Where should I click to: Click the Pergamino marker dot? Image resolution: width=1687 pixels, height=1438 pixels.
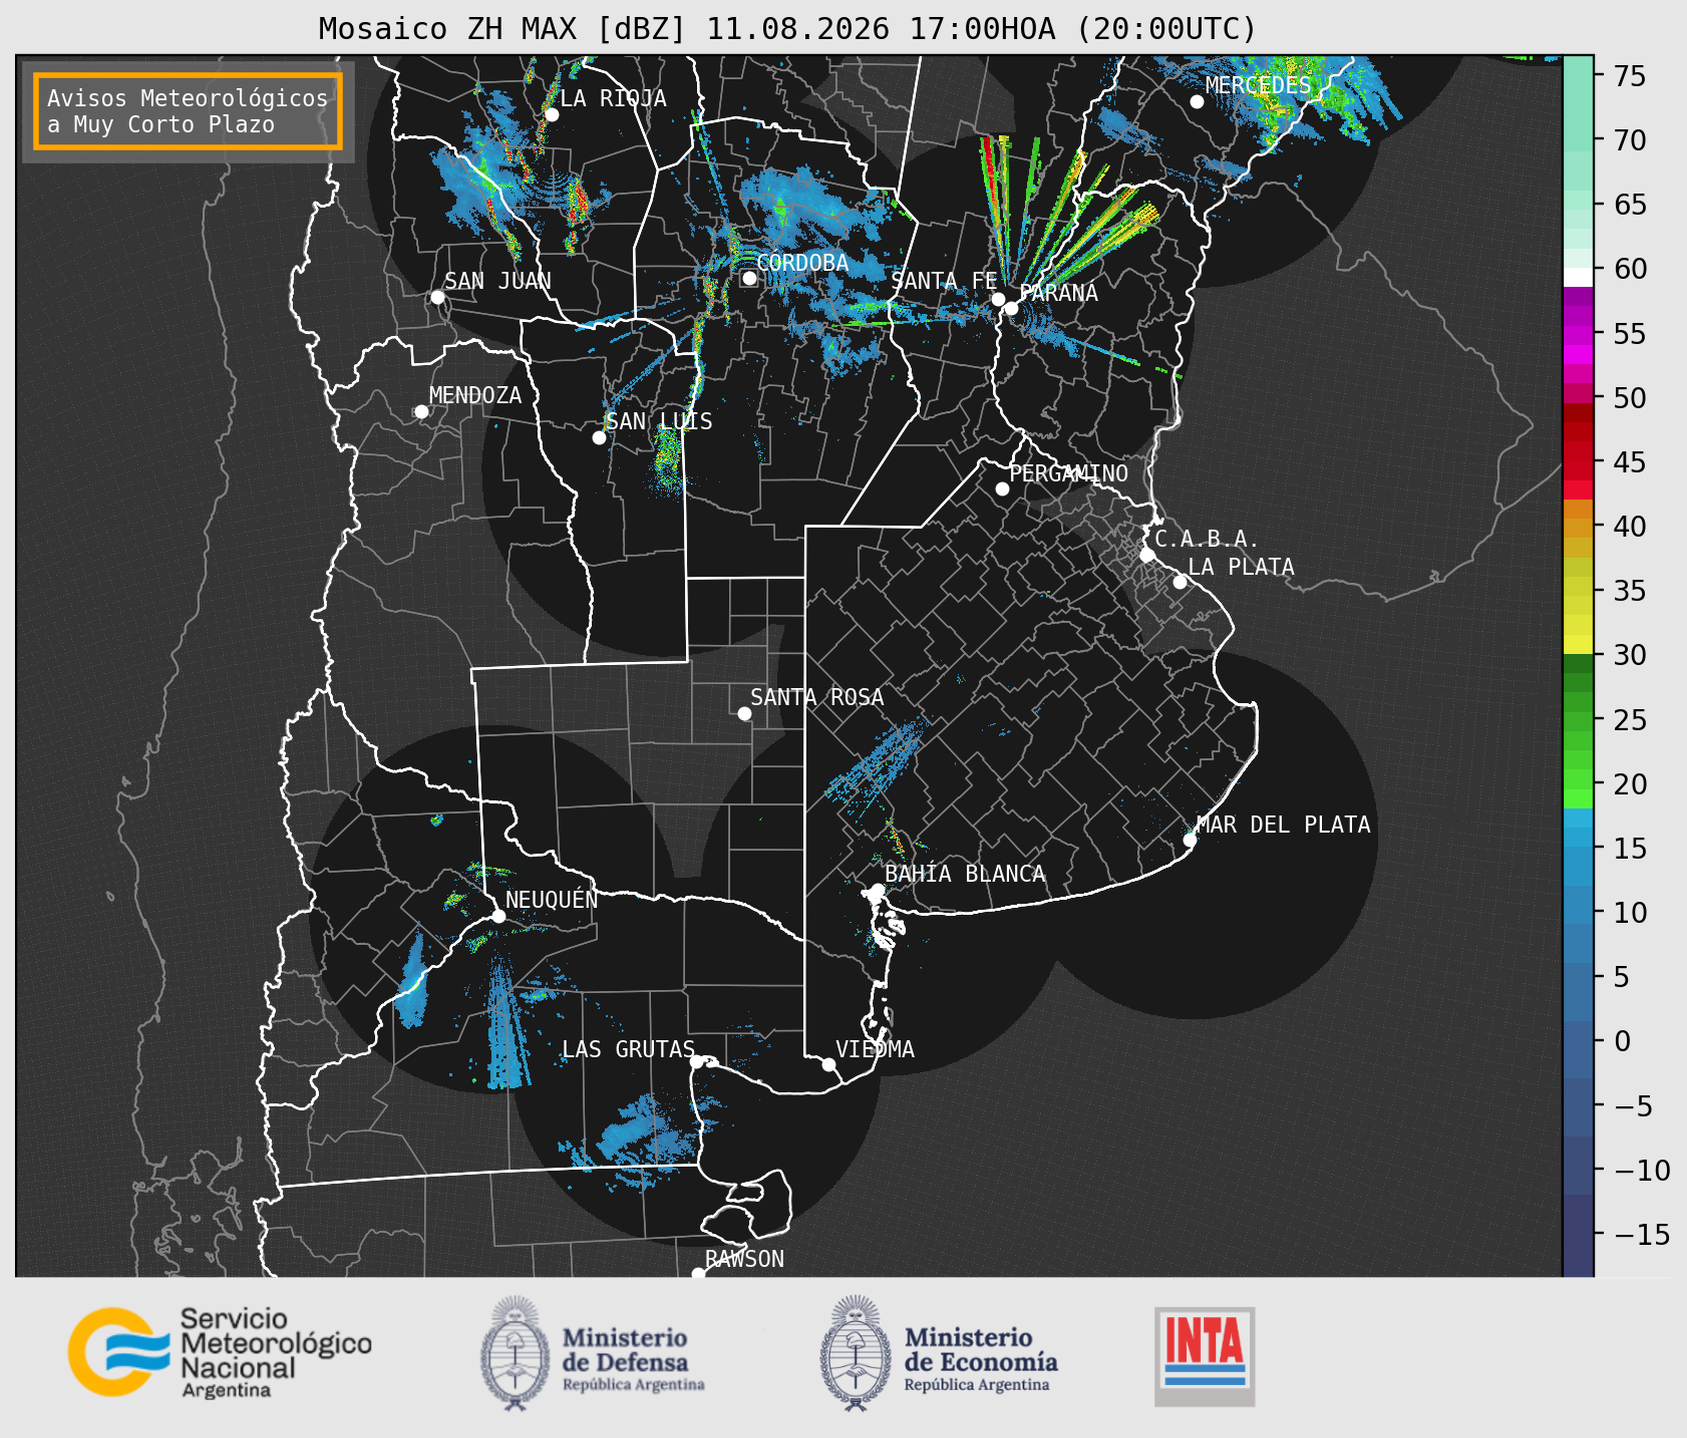1002,489
